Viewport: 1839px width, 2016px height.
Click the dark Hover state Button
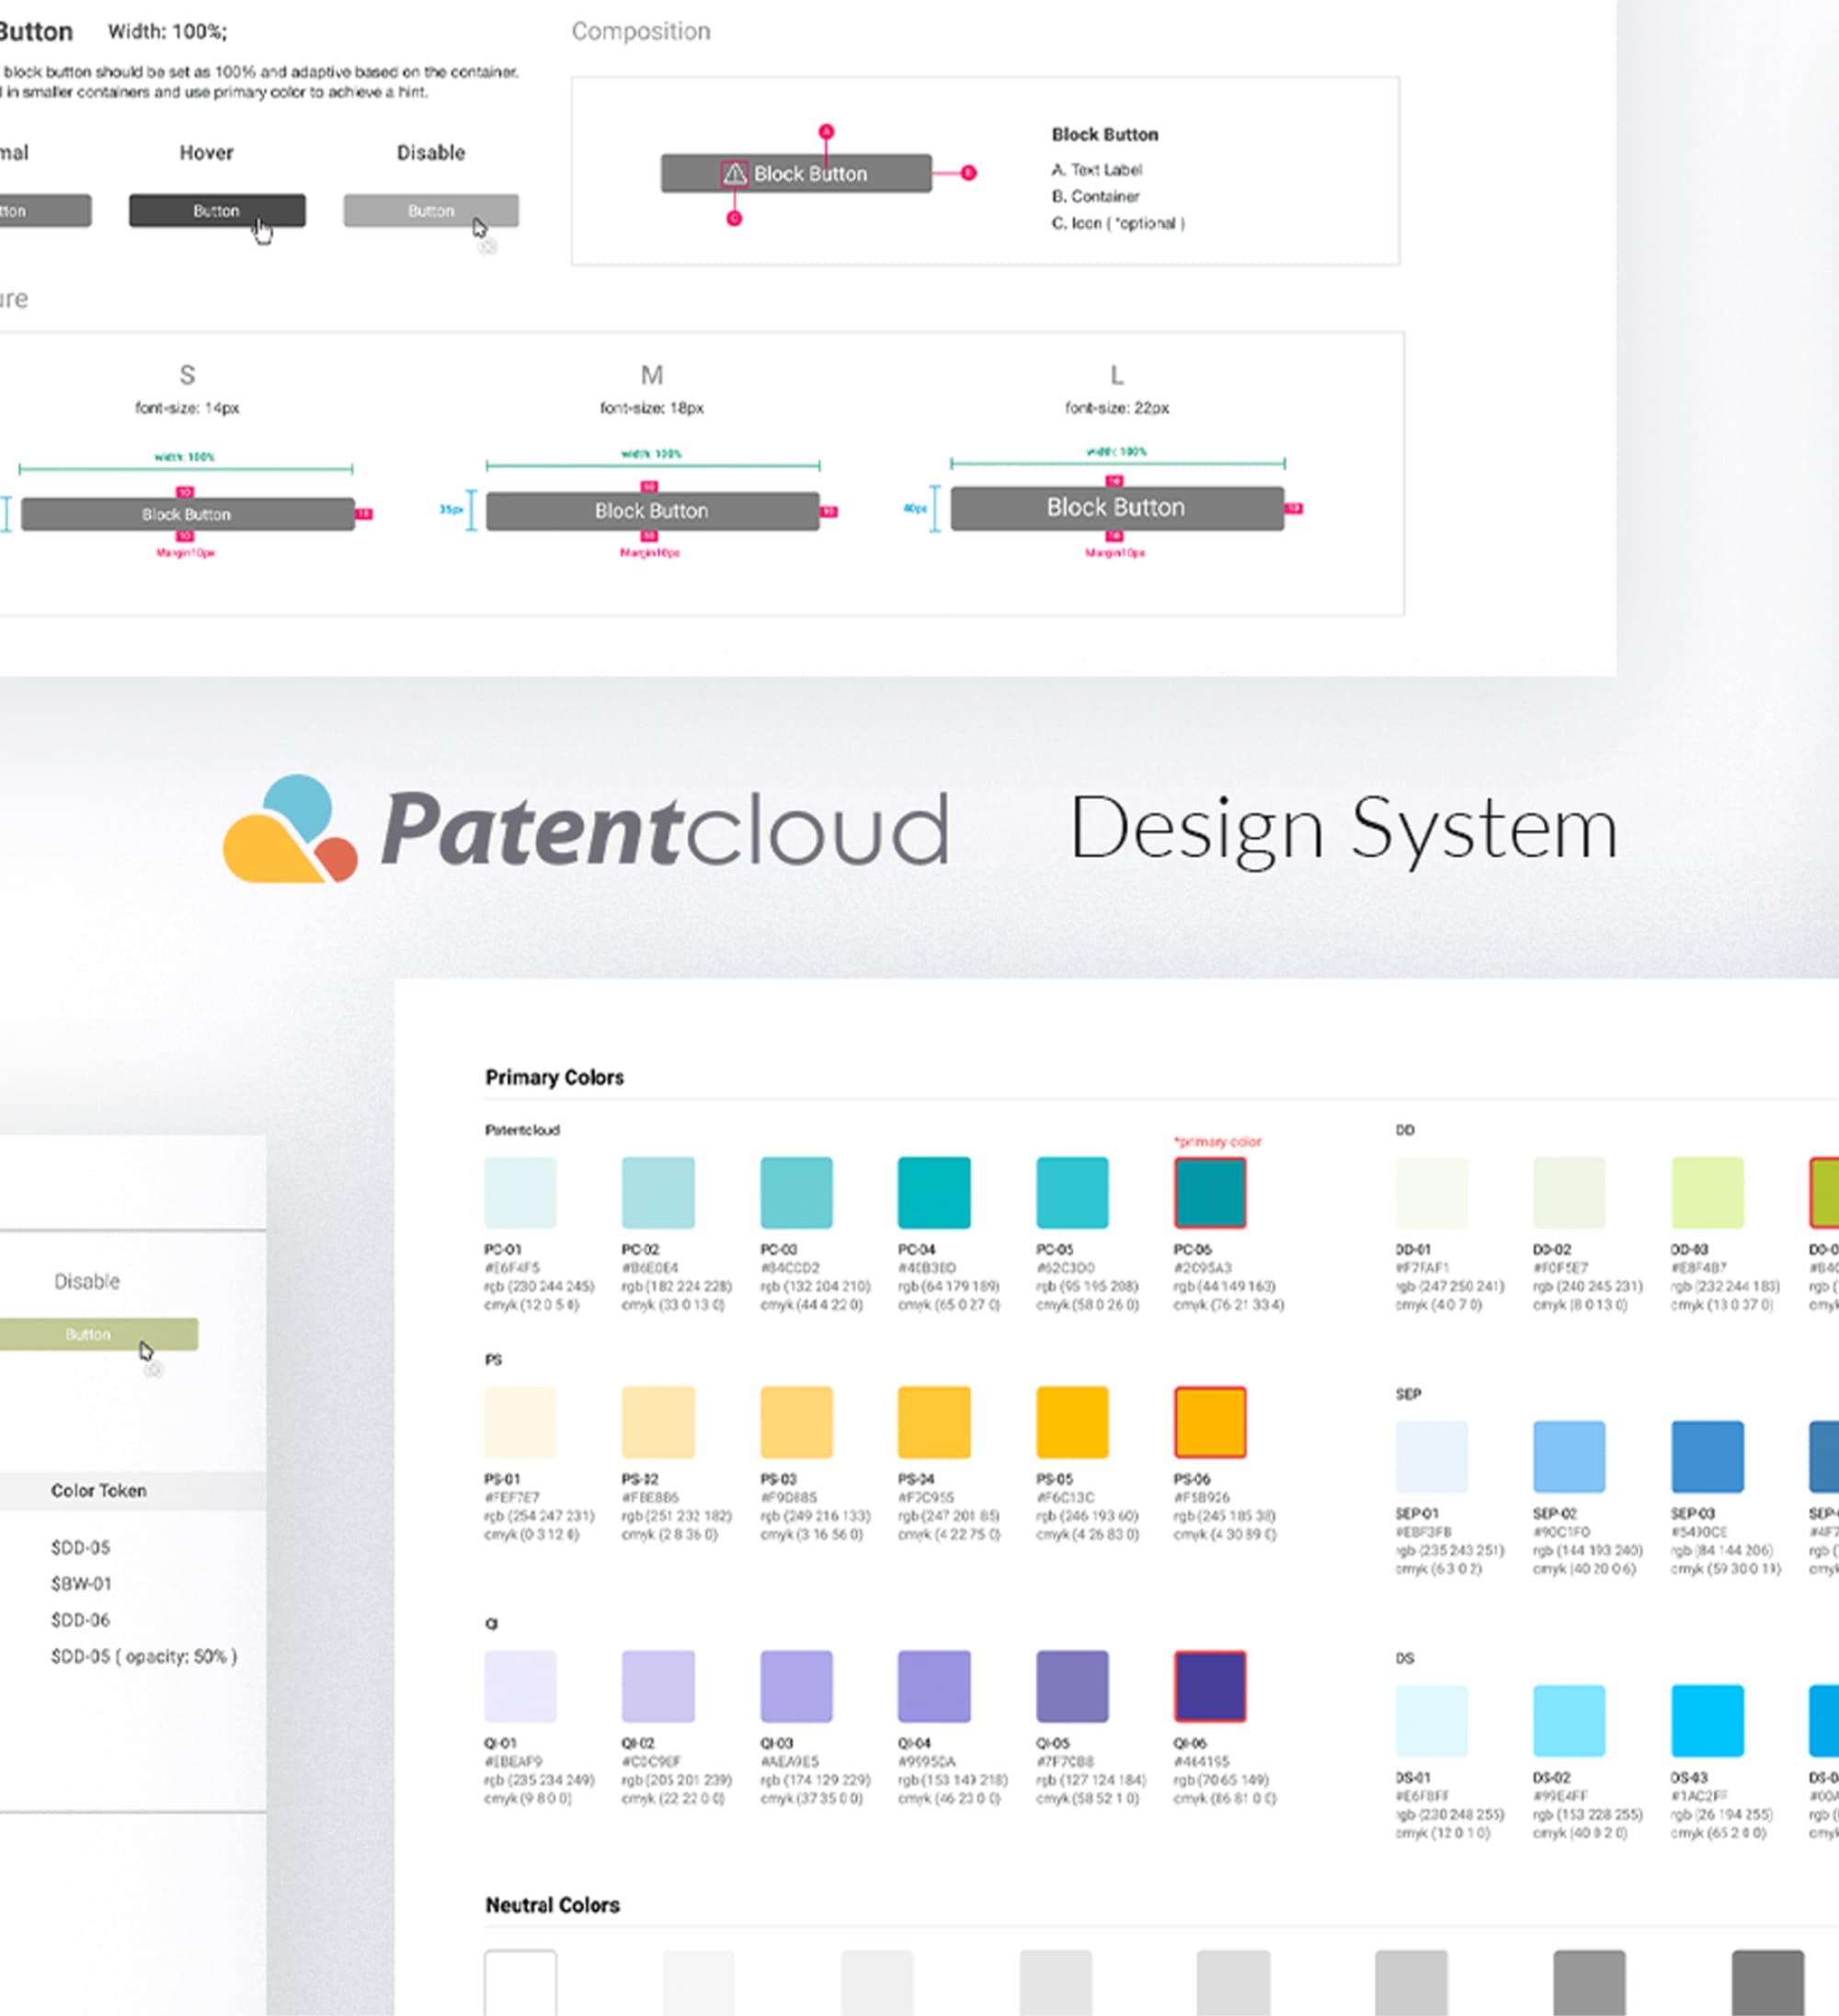216,211
